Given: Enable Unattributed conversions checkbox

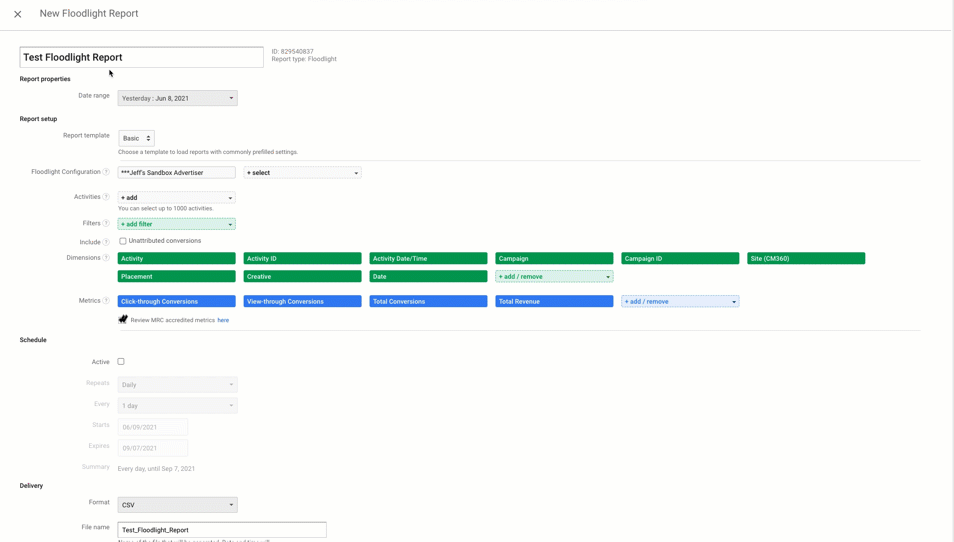Looking at the screenshot, I should (123, 241).
